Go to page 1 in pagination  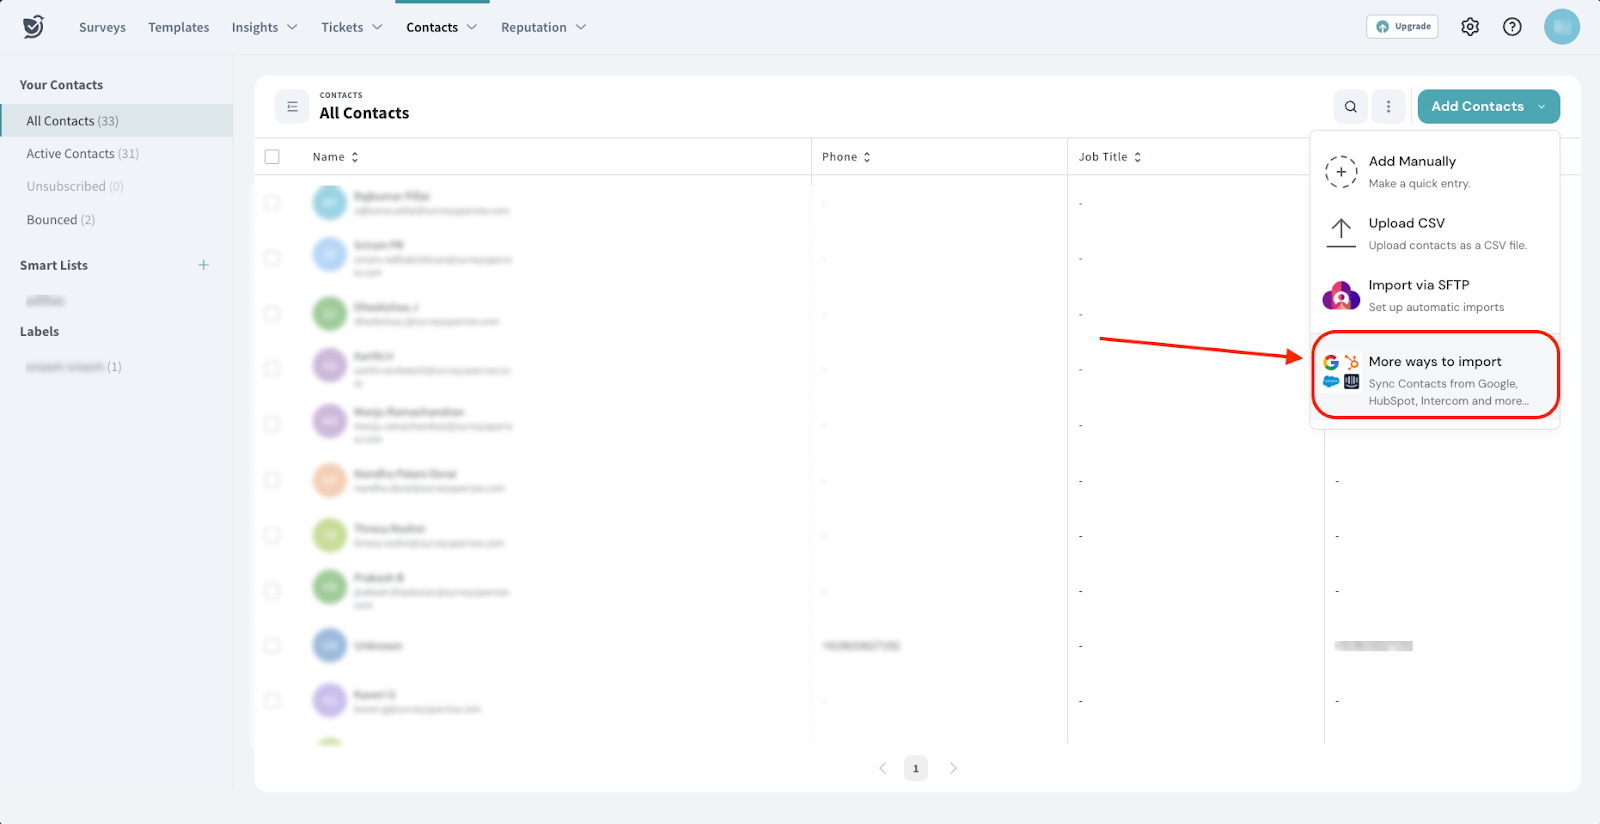pos(916,768)
